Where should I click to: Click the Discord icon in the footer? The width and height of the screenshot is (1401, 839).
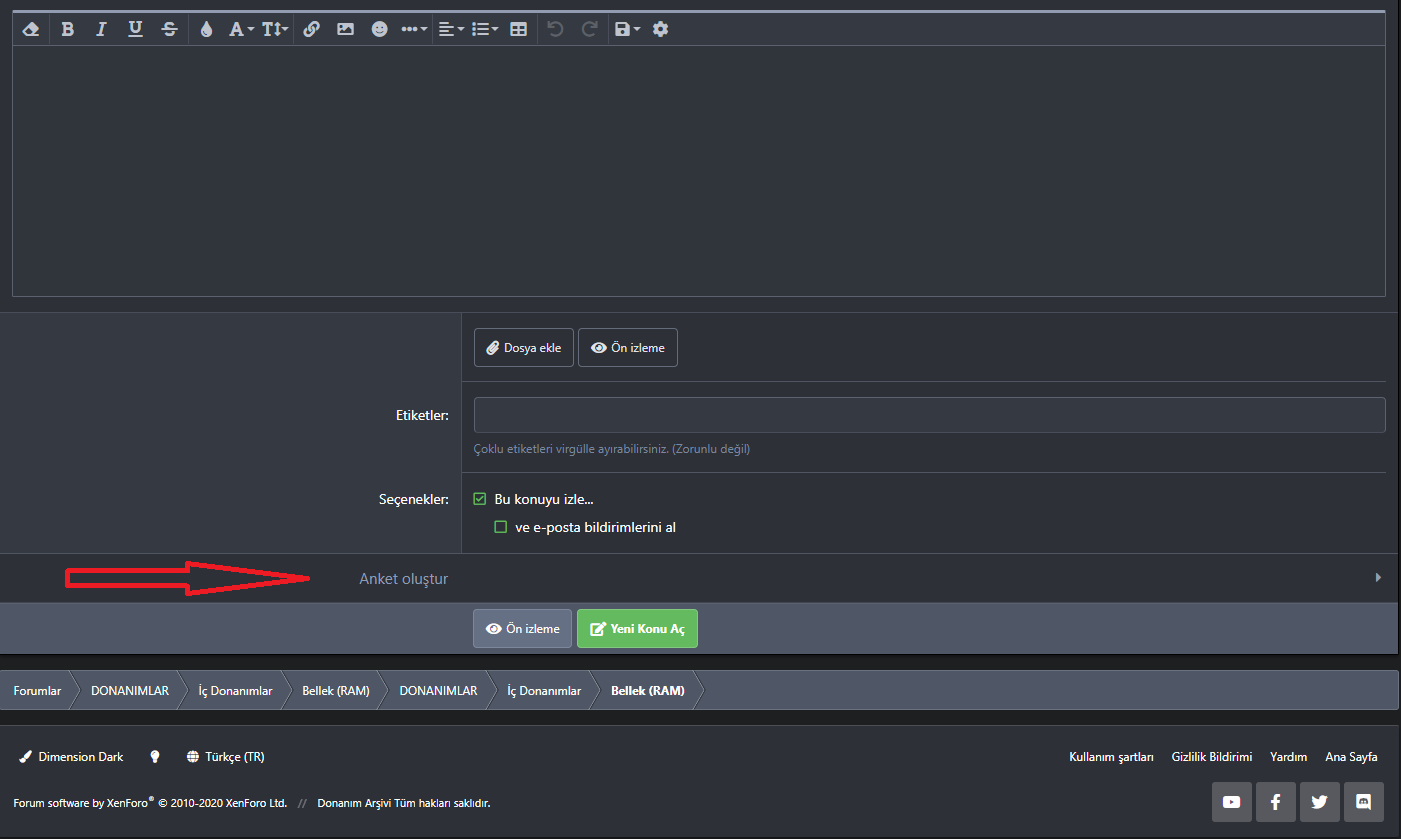(1364, 802)
